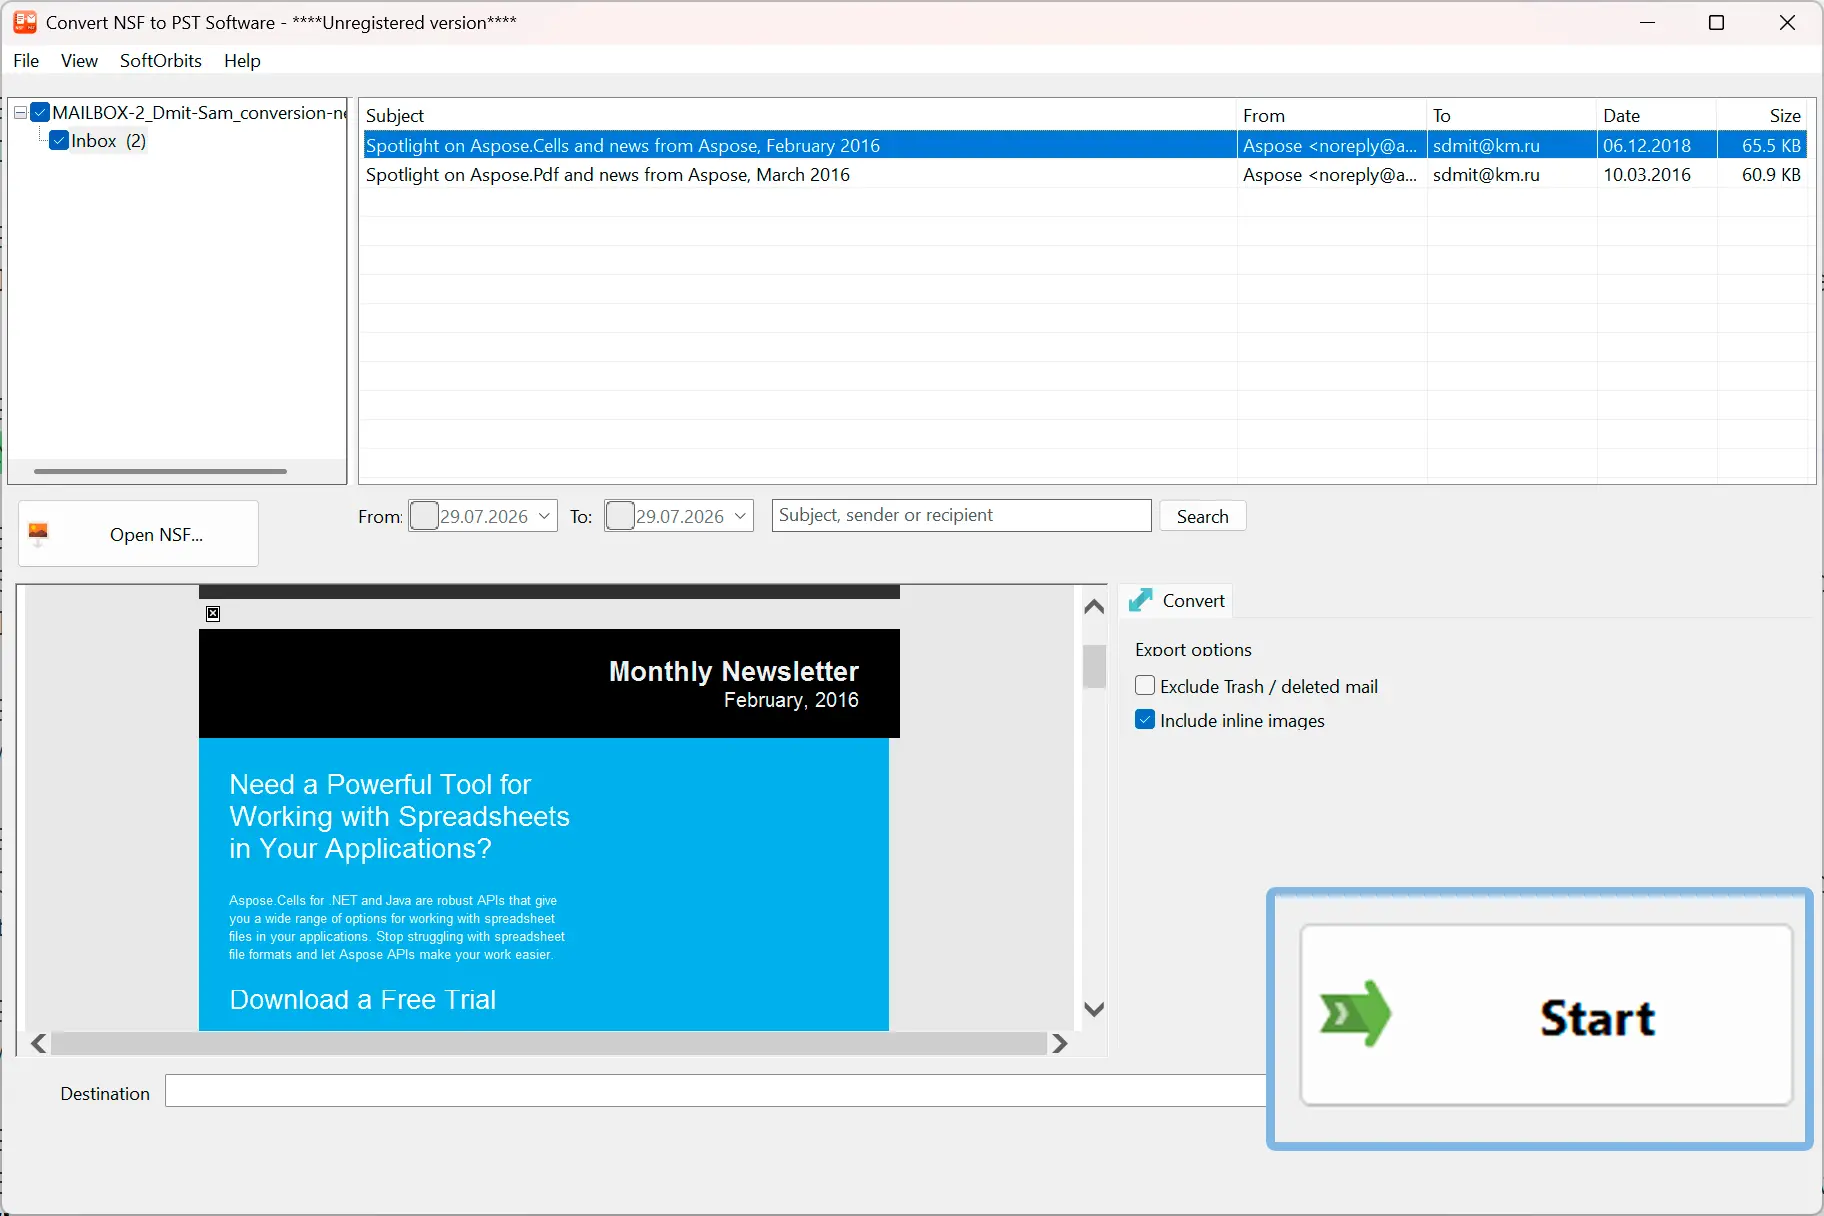Click the folder tree horizontal scrollbar

pyautogui.click(x=160, y=471)
